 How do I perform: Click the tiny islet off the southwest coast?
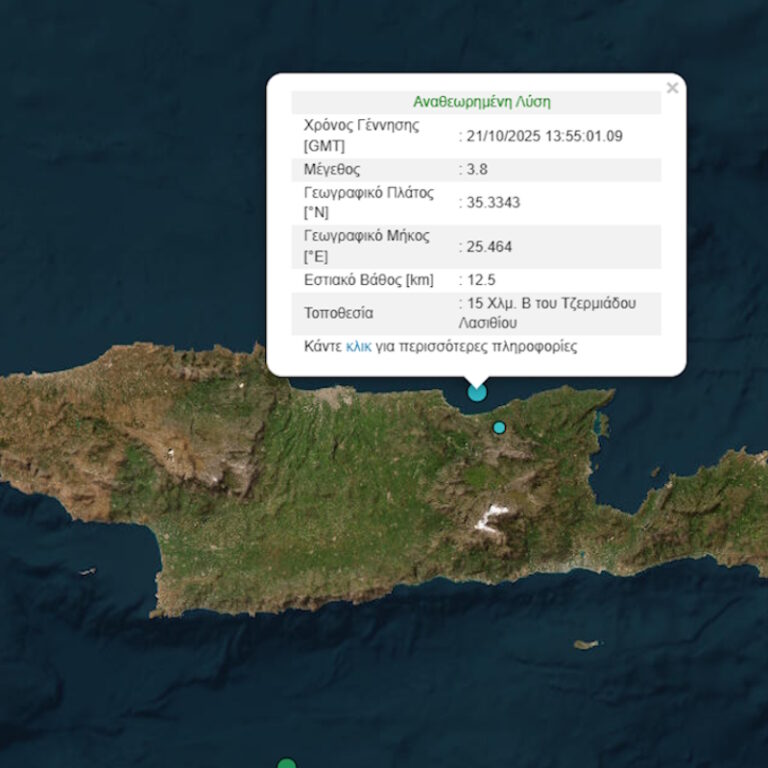click(87, 572)
